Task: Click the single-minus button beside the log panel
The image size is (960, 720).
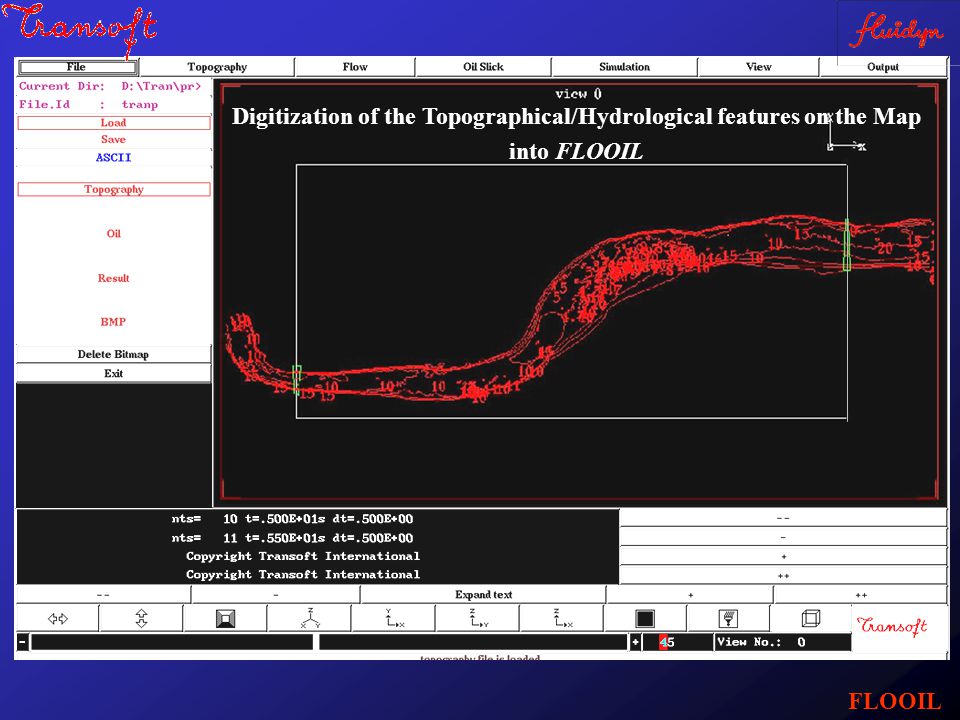Action: [x=783, y=537]
